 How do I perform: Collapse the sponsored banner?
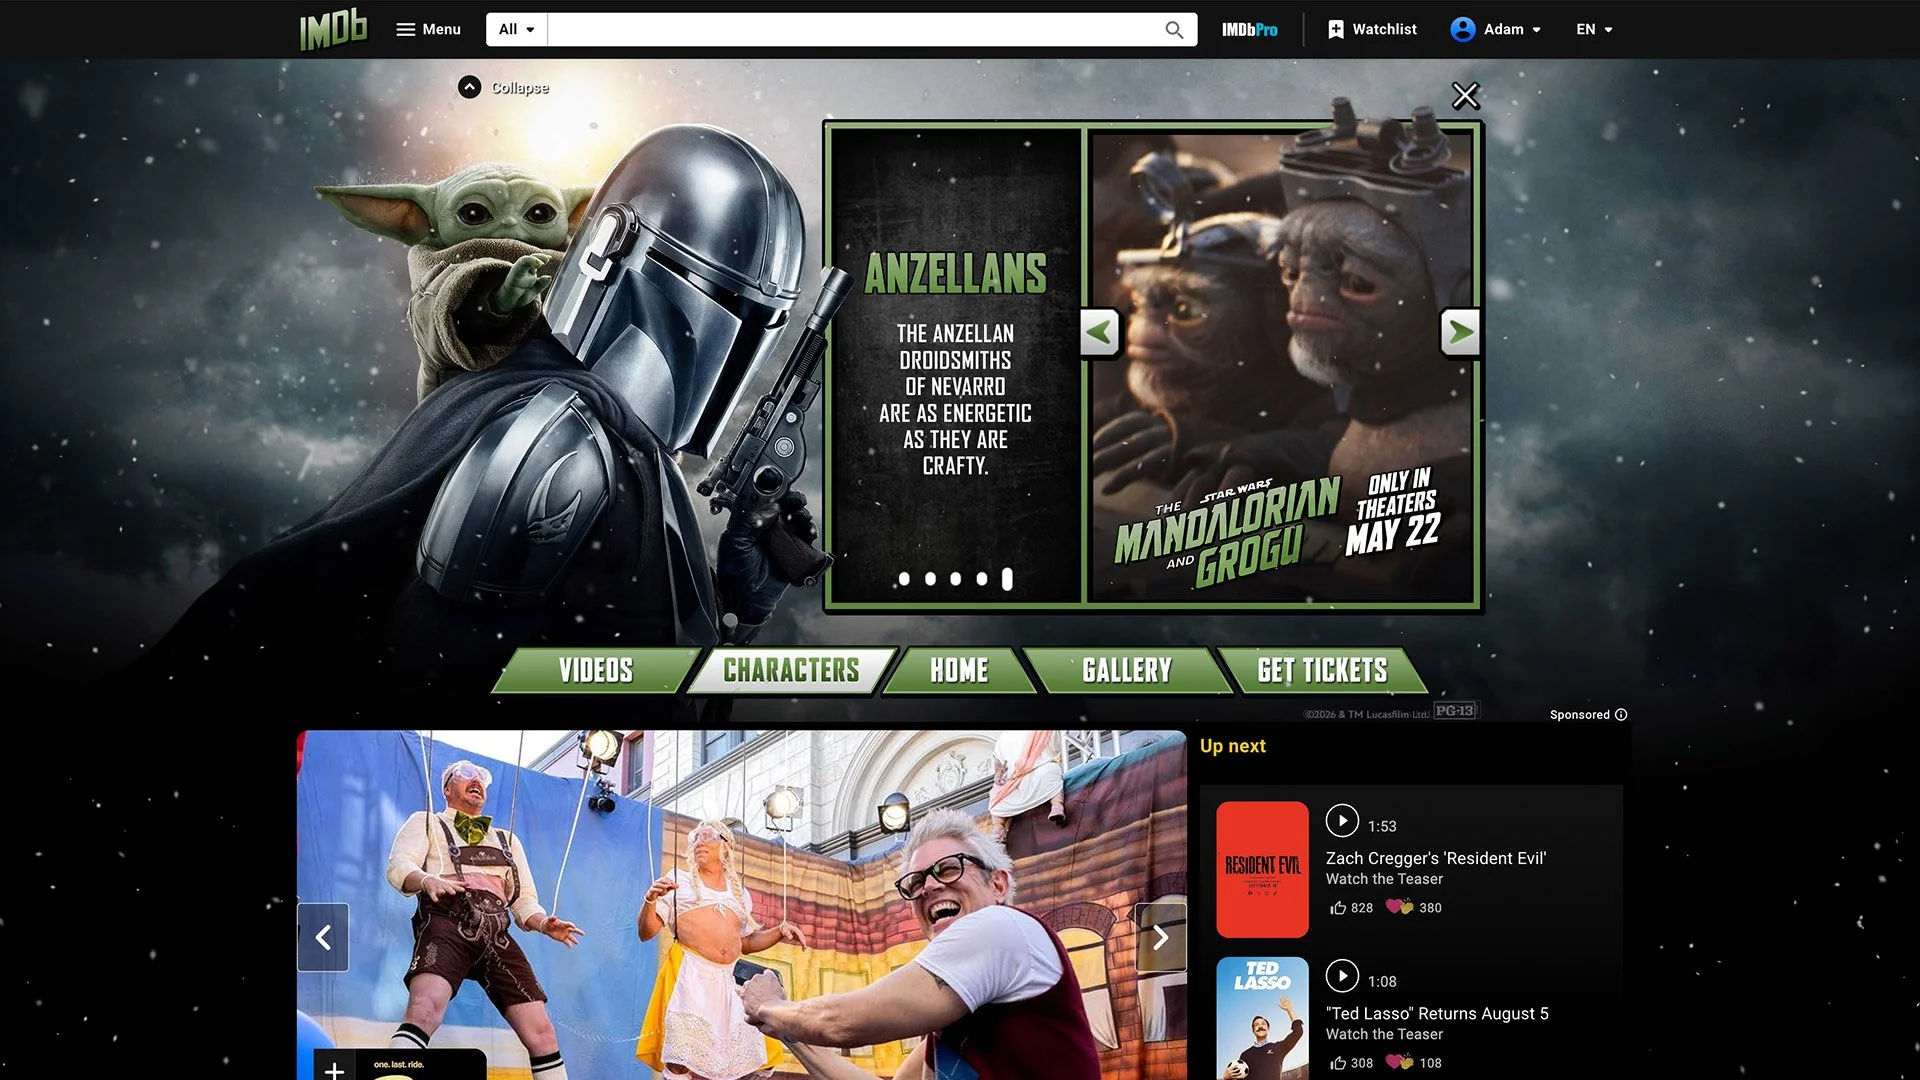click(504, 88)
